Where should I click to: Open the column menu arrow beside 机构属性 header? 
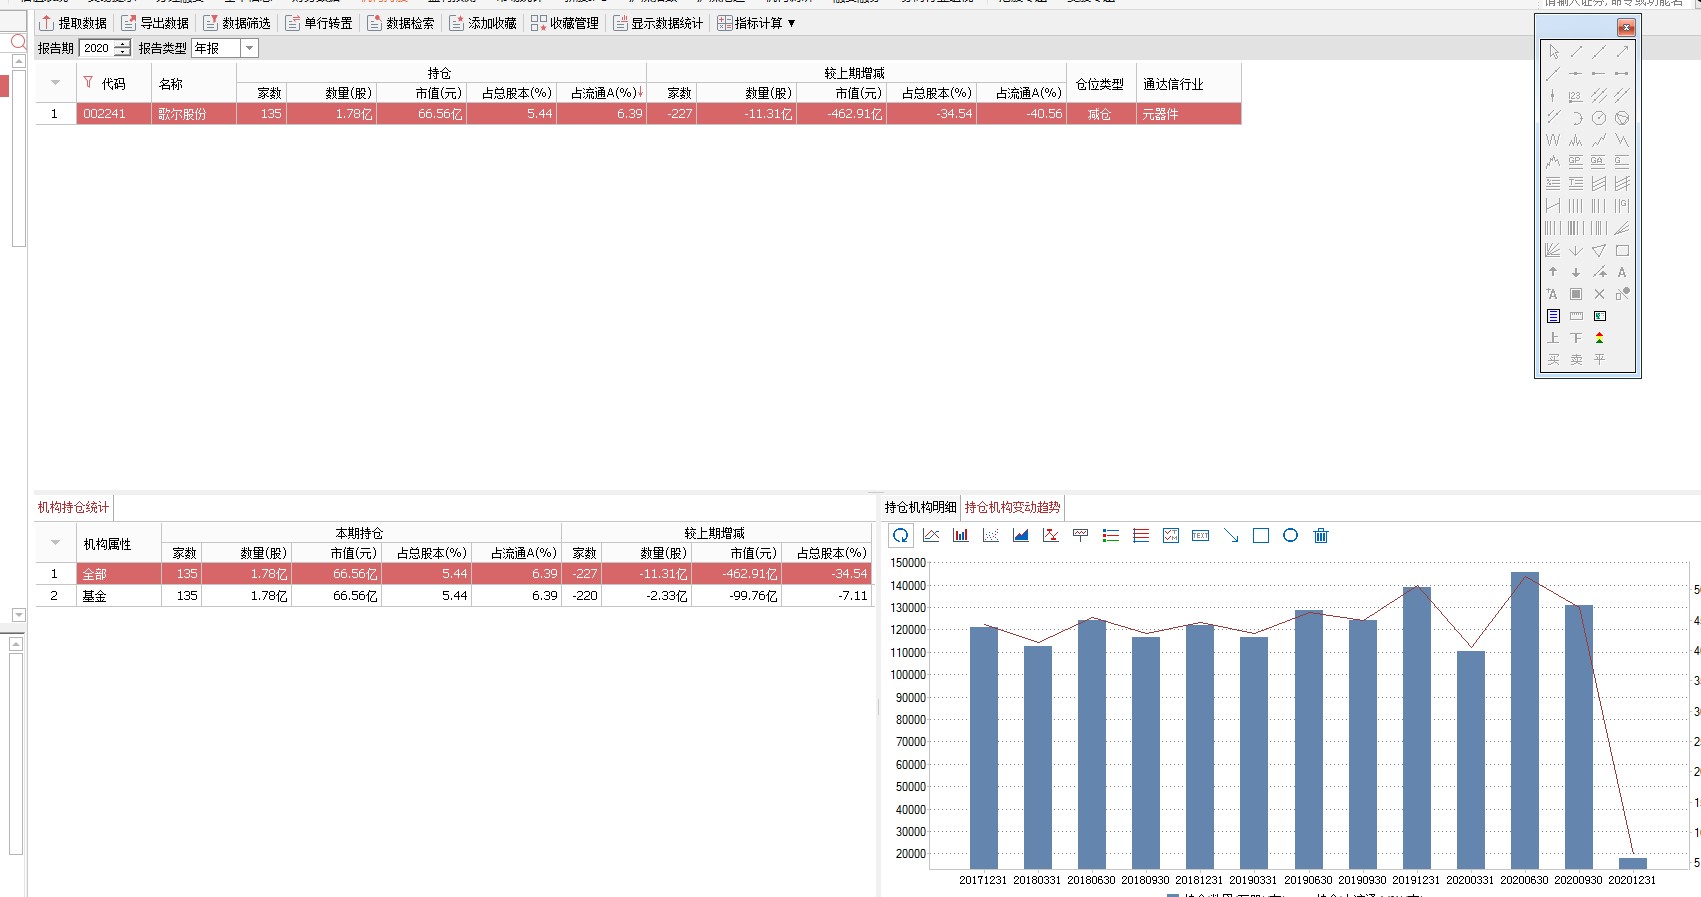point(55,543)
